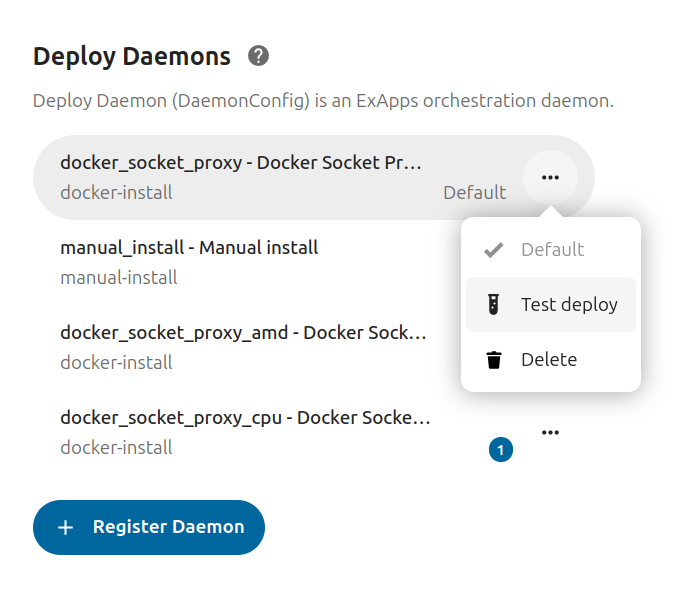Screen dimensions: 696x601
Task: Open the manual_install - Manual install daemon
Action: click(189, 247)
